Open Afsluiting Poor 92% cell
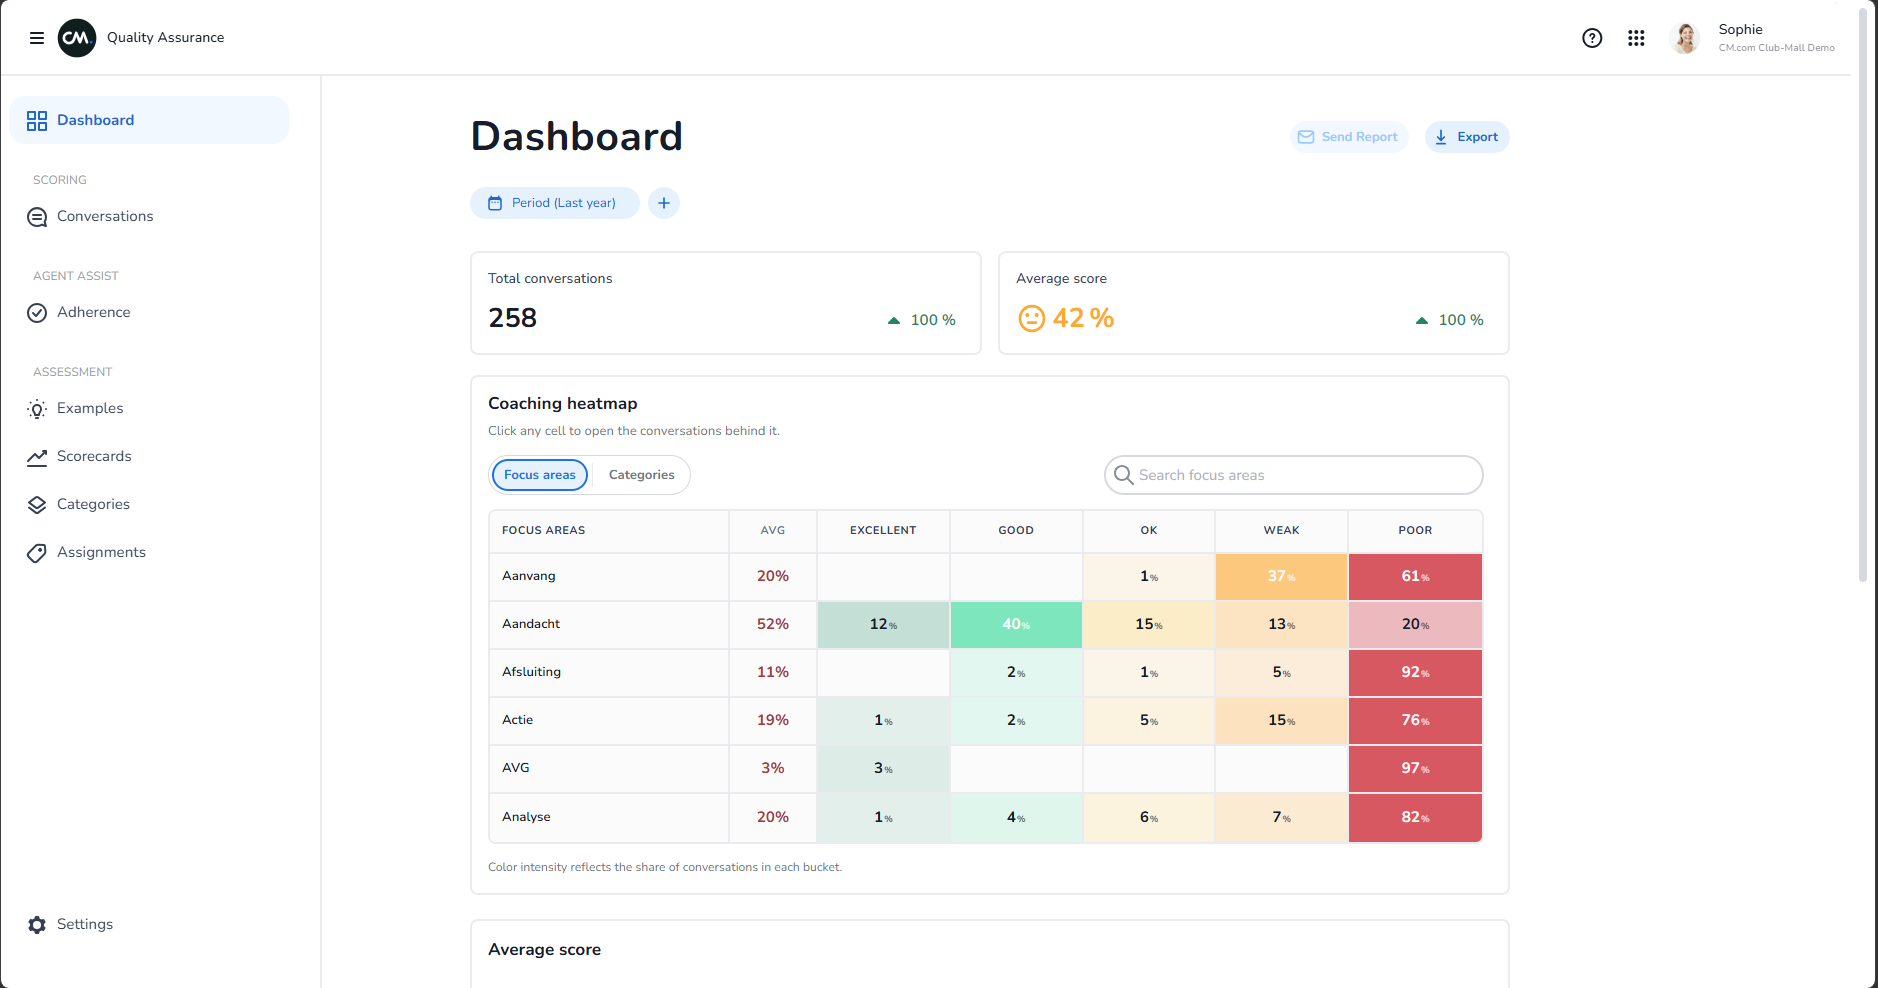The width and height of the screenshot is (1878, 988). (1415, 673)
